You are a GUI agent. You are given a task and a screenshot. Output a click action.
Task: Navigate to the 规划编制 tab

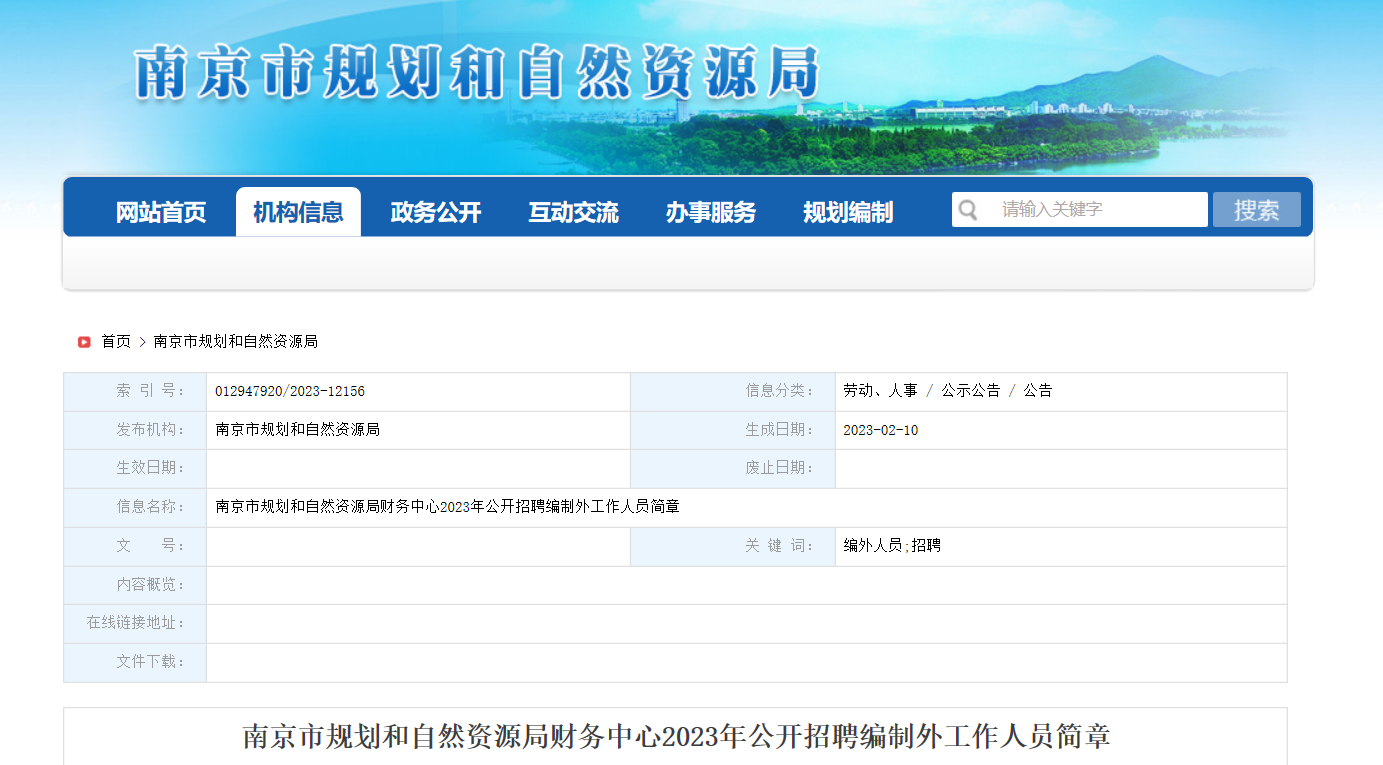point(848,212)
